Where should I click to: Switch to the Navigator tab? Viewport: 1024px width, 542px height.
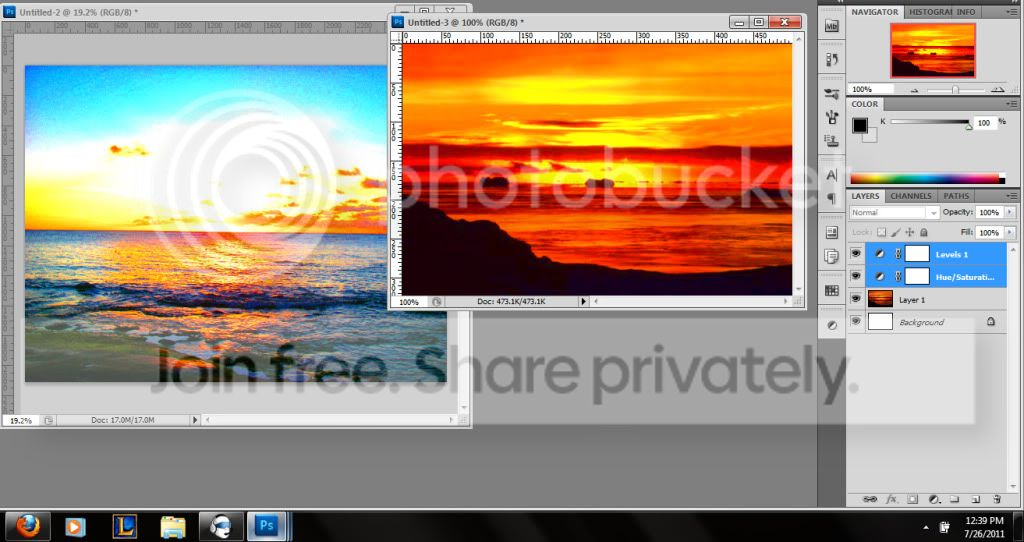point(874,12)
